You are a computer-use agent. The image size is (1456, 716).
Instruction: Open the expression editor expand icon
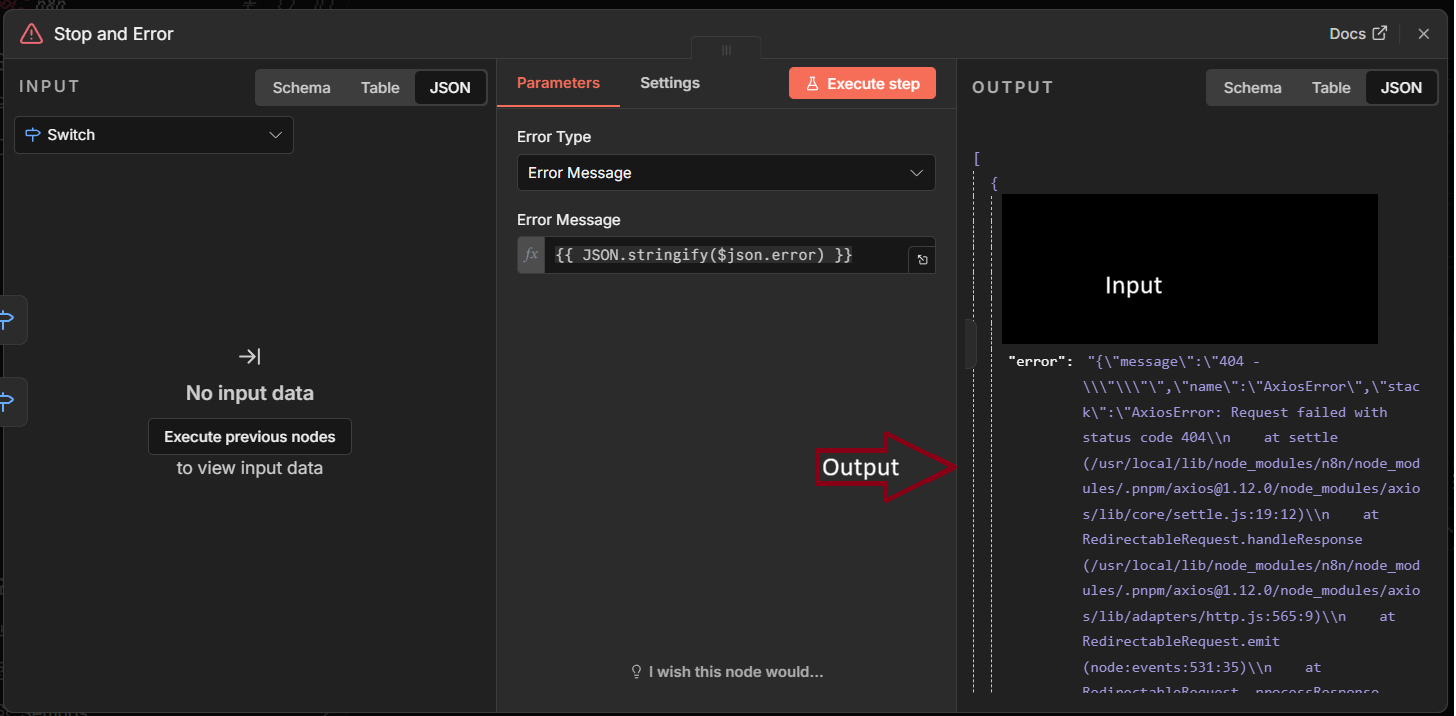click(922, 260)
